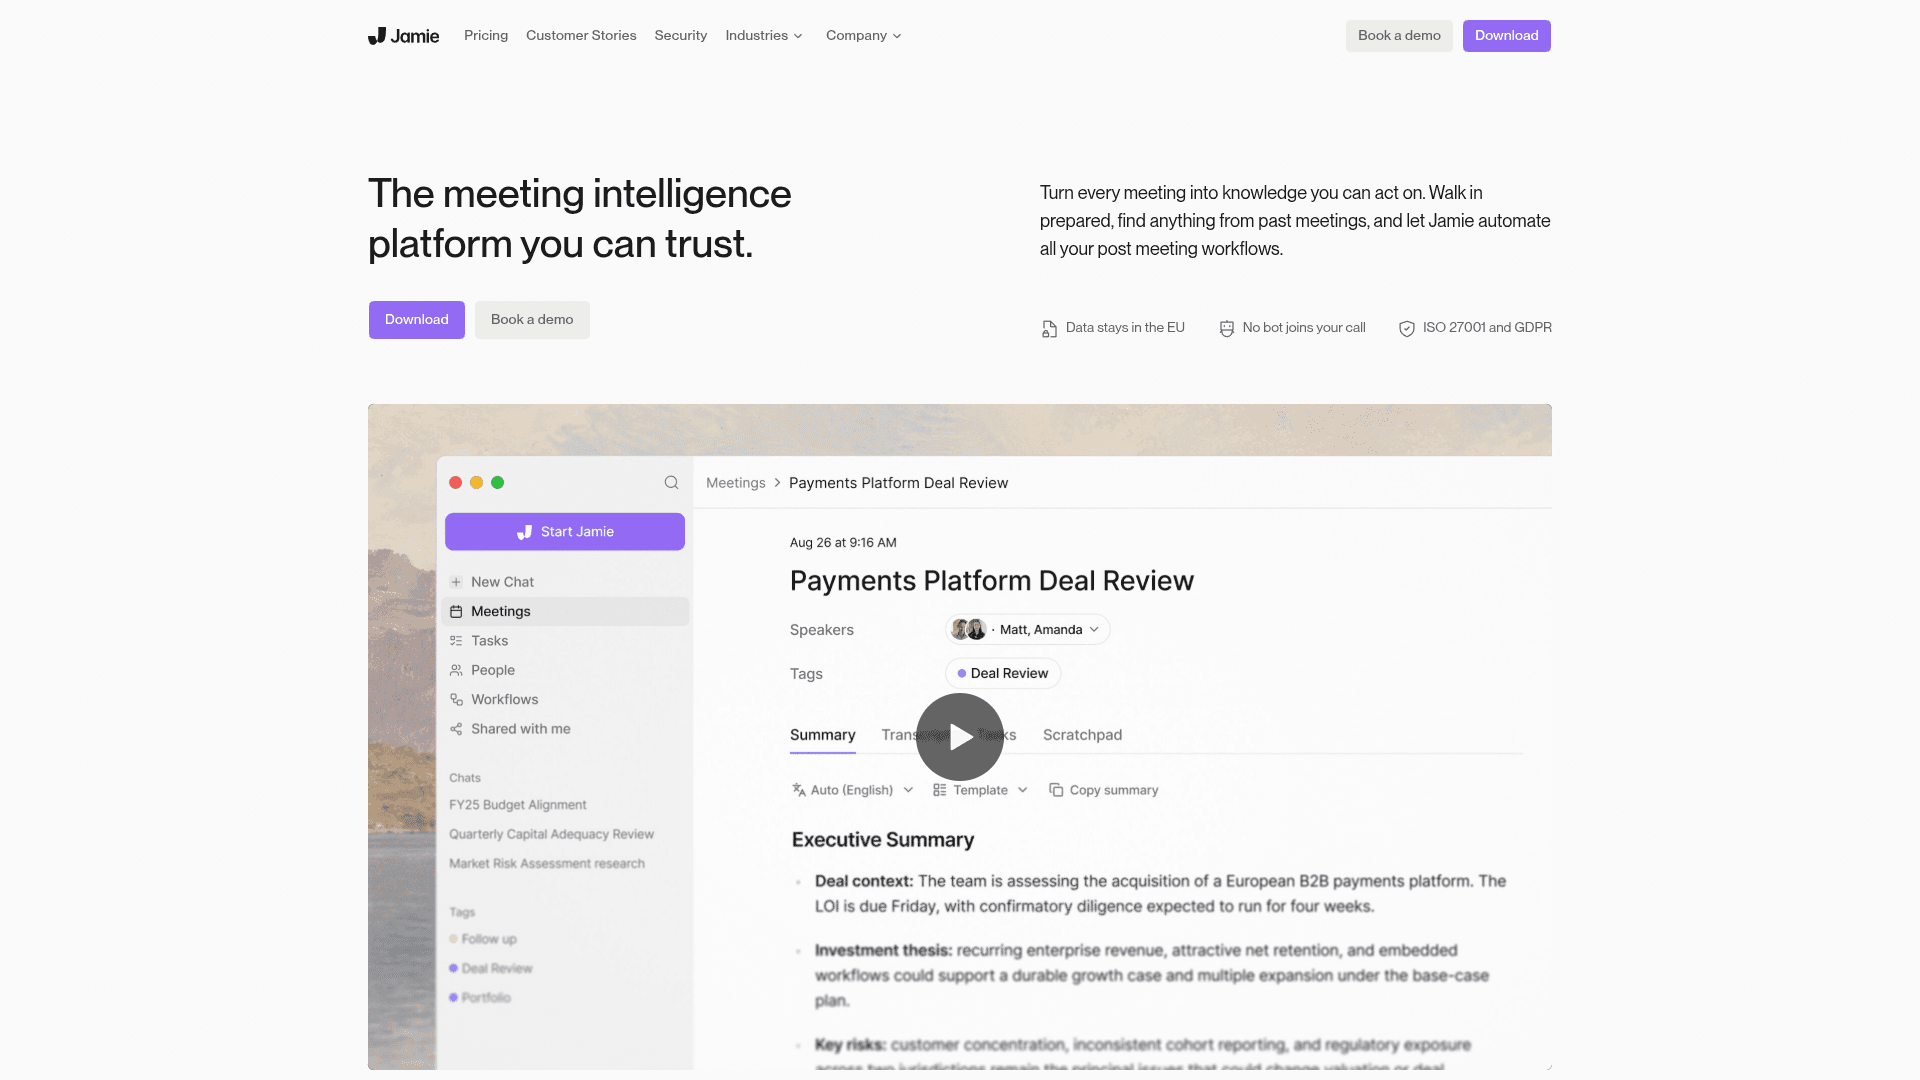Click Payments Platform Deal Review breadcrumb
Viewport: 1920px width, 1080px height.
click(x=898, y=483)
